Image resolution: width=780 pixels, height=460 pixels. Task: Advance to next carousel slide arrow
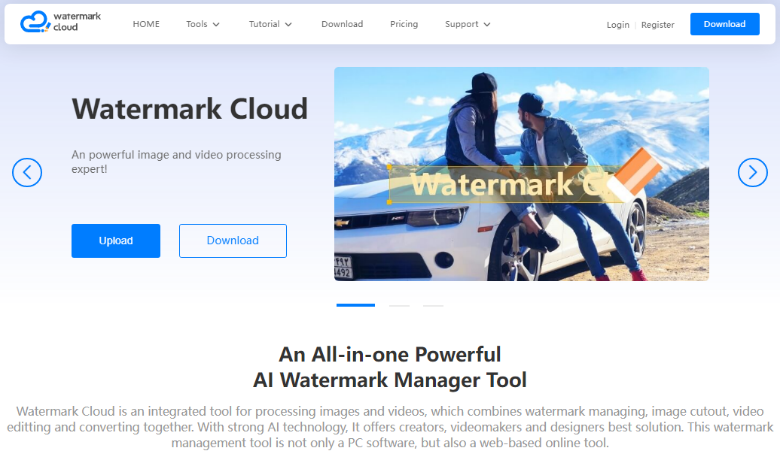(752, 173)
